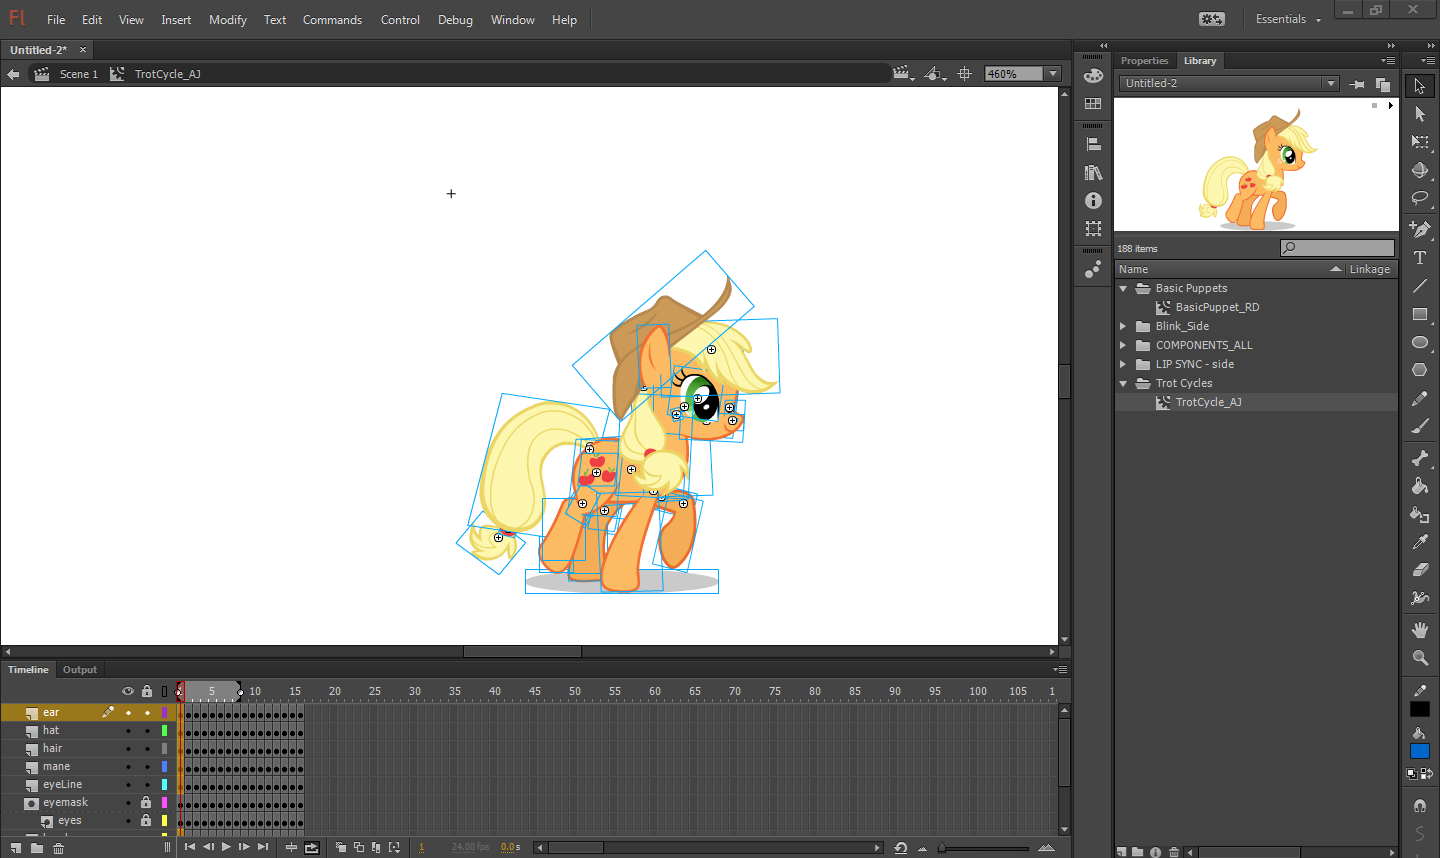
Task: Toggle the Loop playback button
Action: [312, 848]
